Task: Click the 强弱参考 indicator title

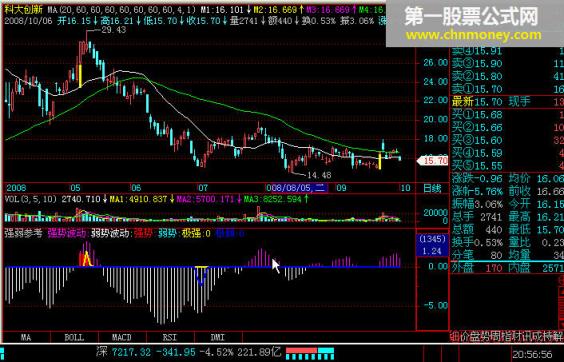Action: [x=23, y=234]
